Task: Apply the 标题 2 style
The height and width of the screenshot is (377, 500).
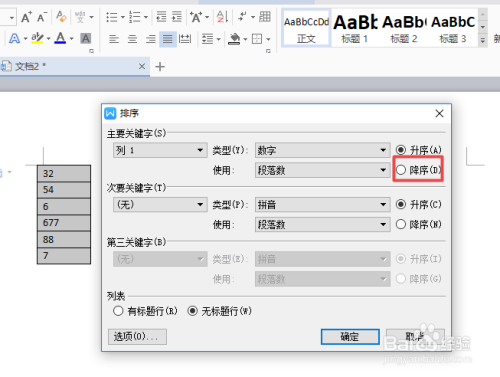Action: tap(404, 28)
